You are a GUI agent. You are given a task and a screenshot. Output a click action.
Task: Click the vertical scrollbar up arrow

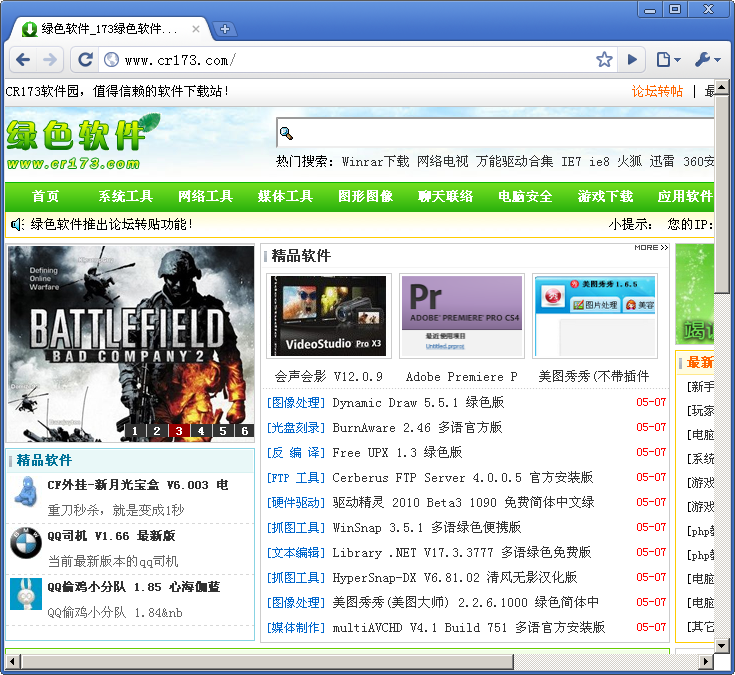pyautogui.click(x=722, y=87)
